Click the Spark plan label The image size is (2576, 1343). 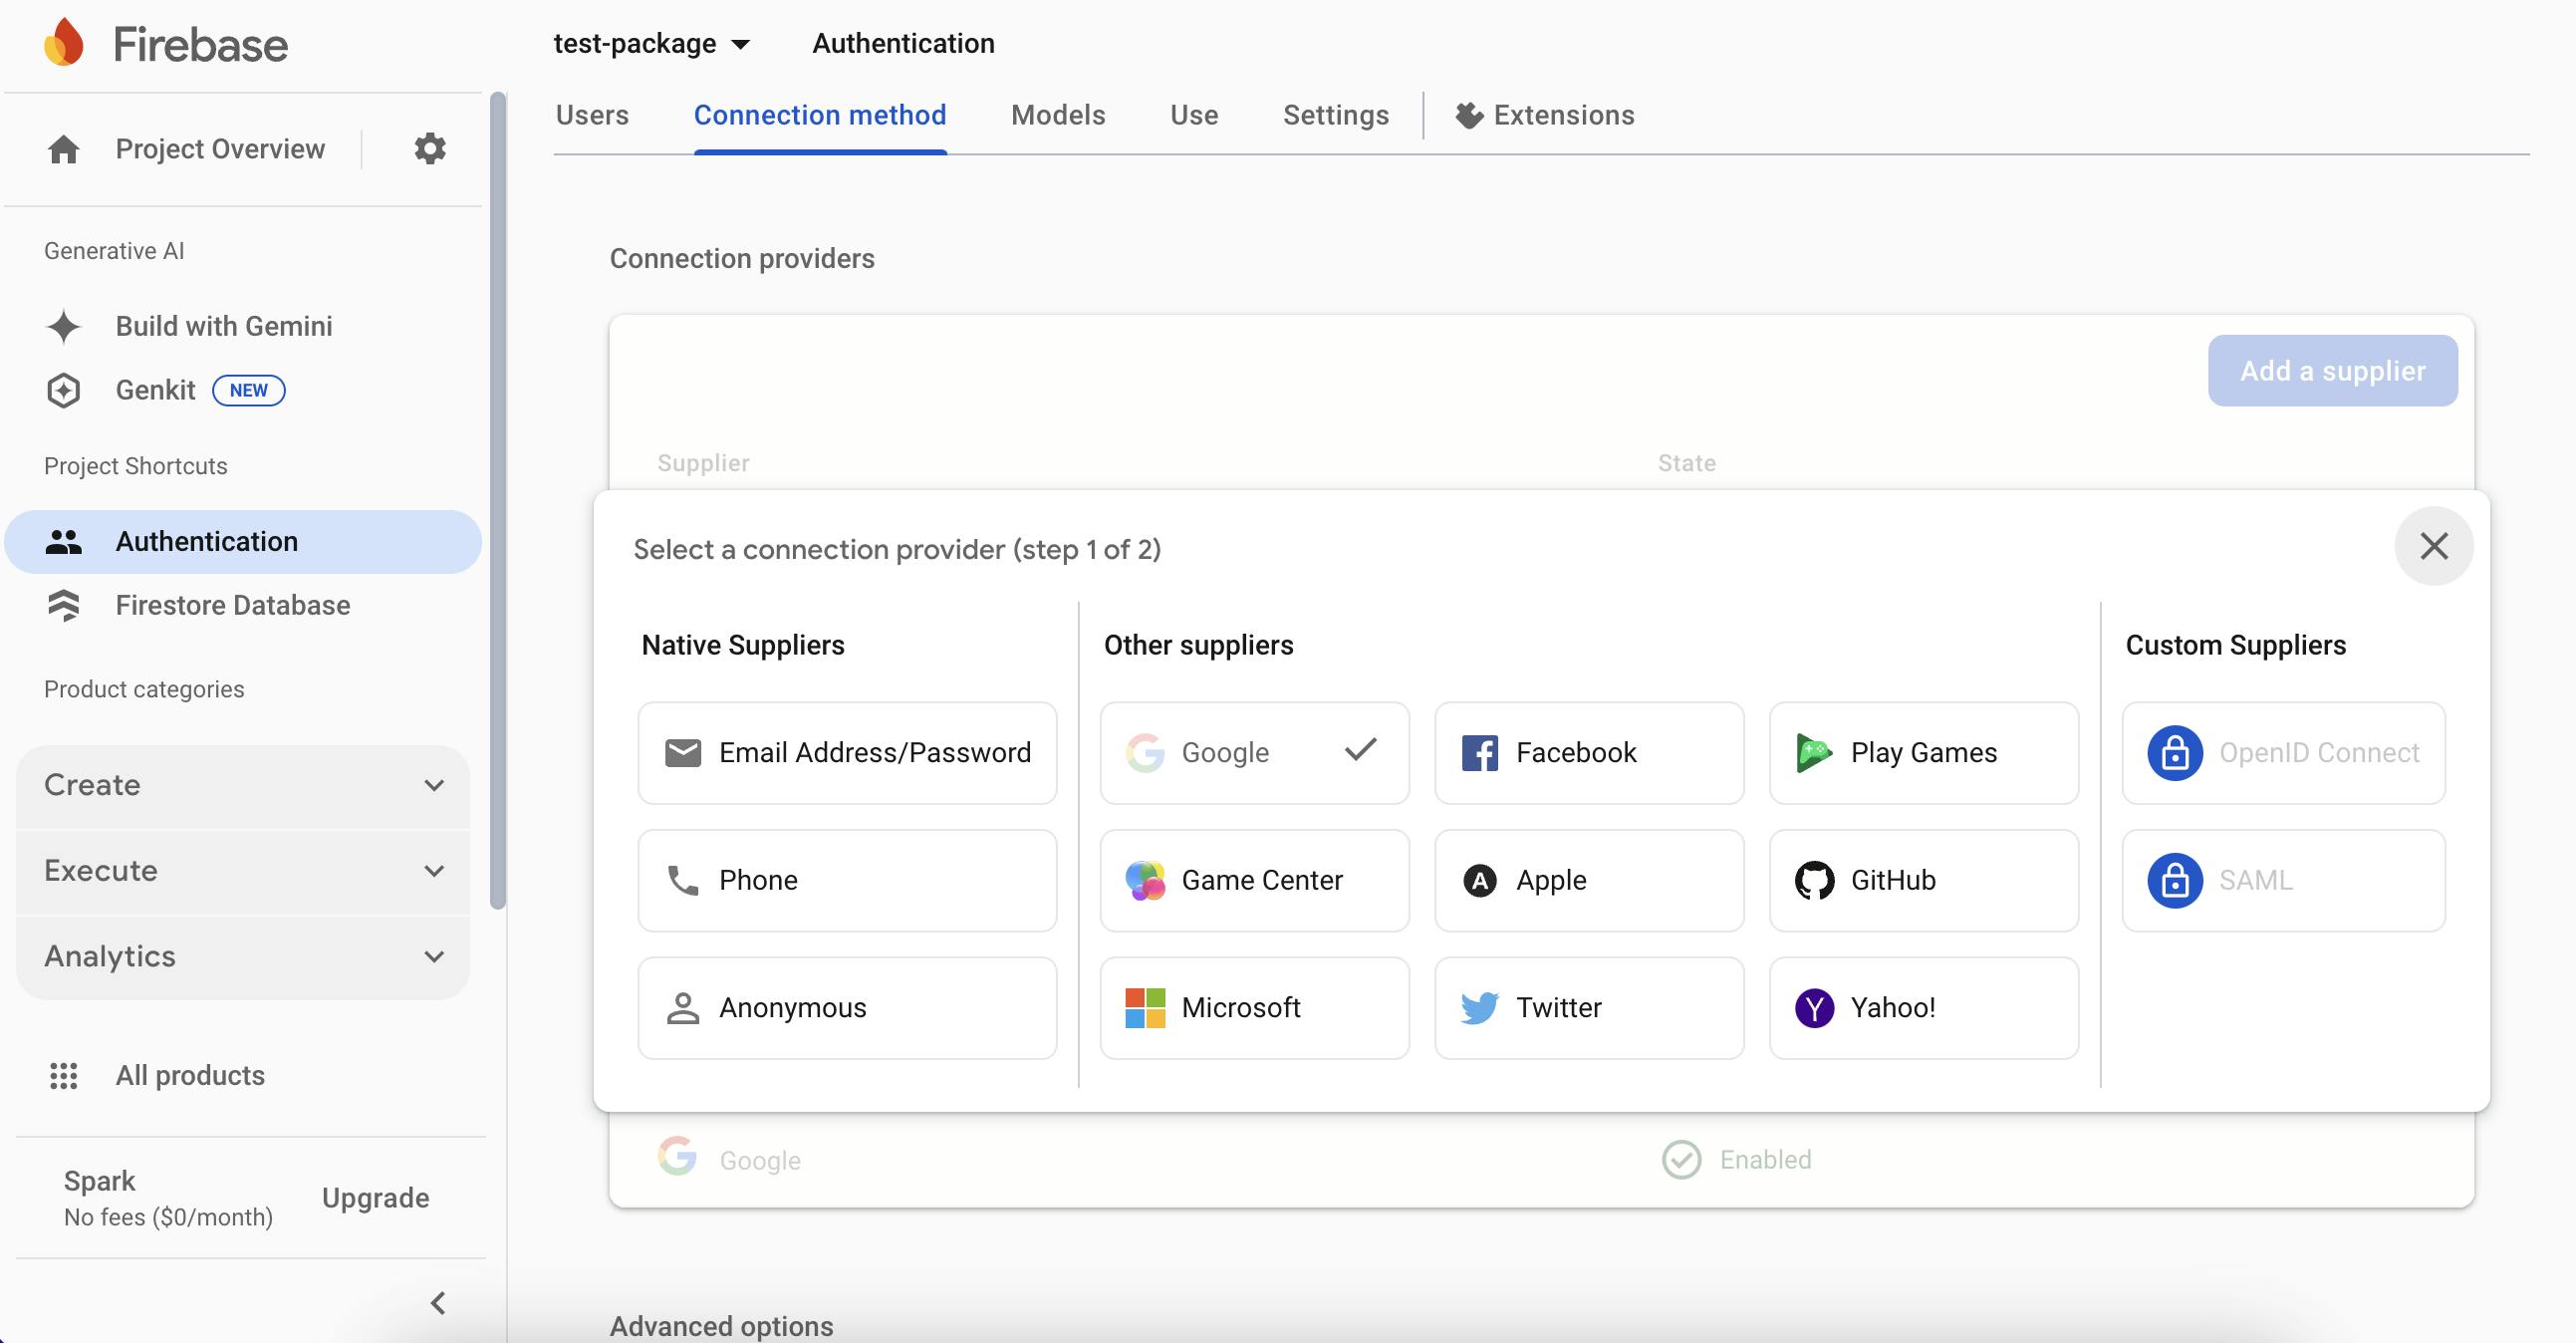[x=99, y=1181]
